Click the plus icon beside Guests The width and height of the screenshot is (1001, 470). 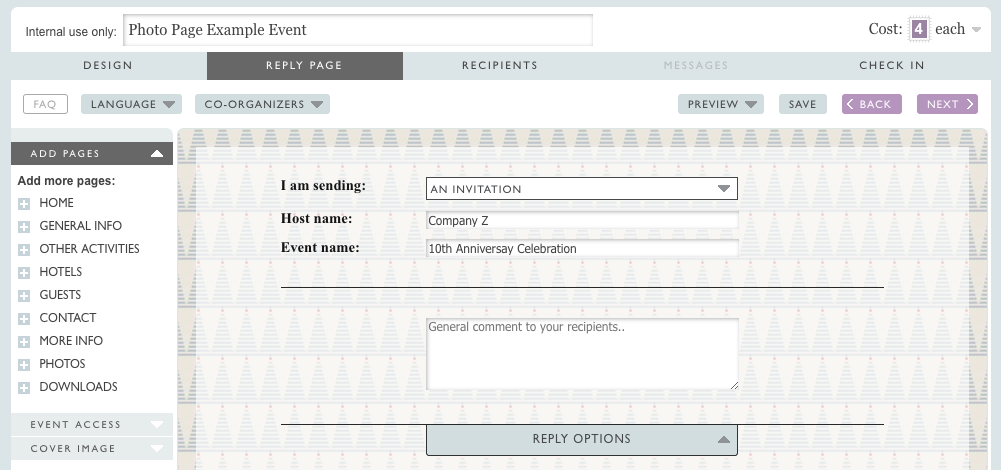[x=24, y=296]
